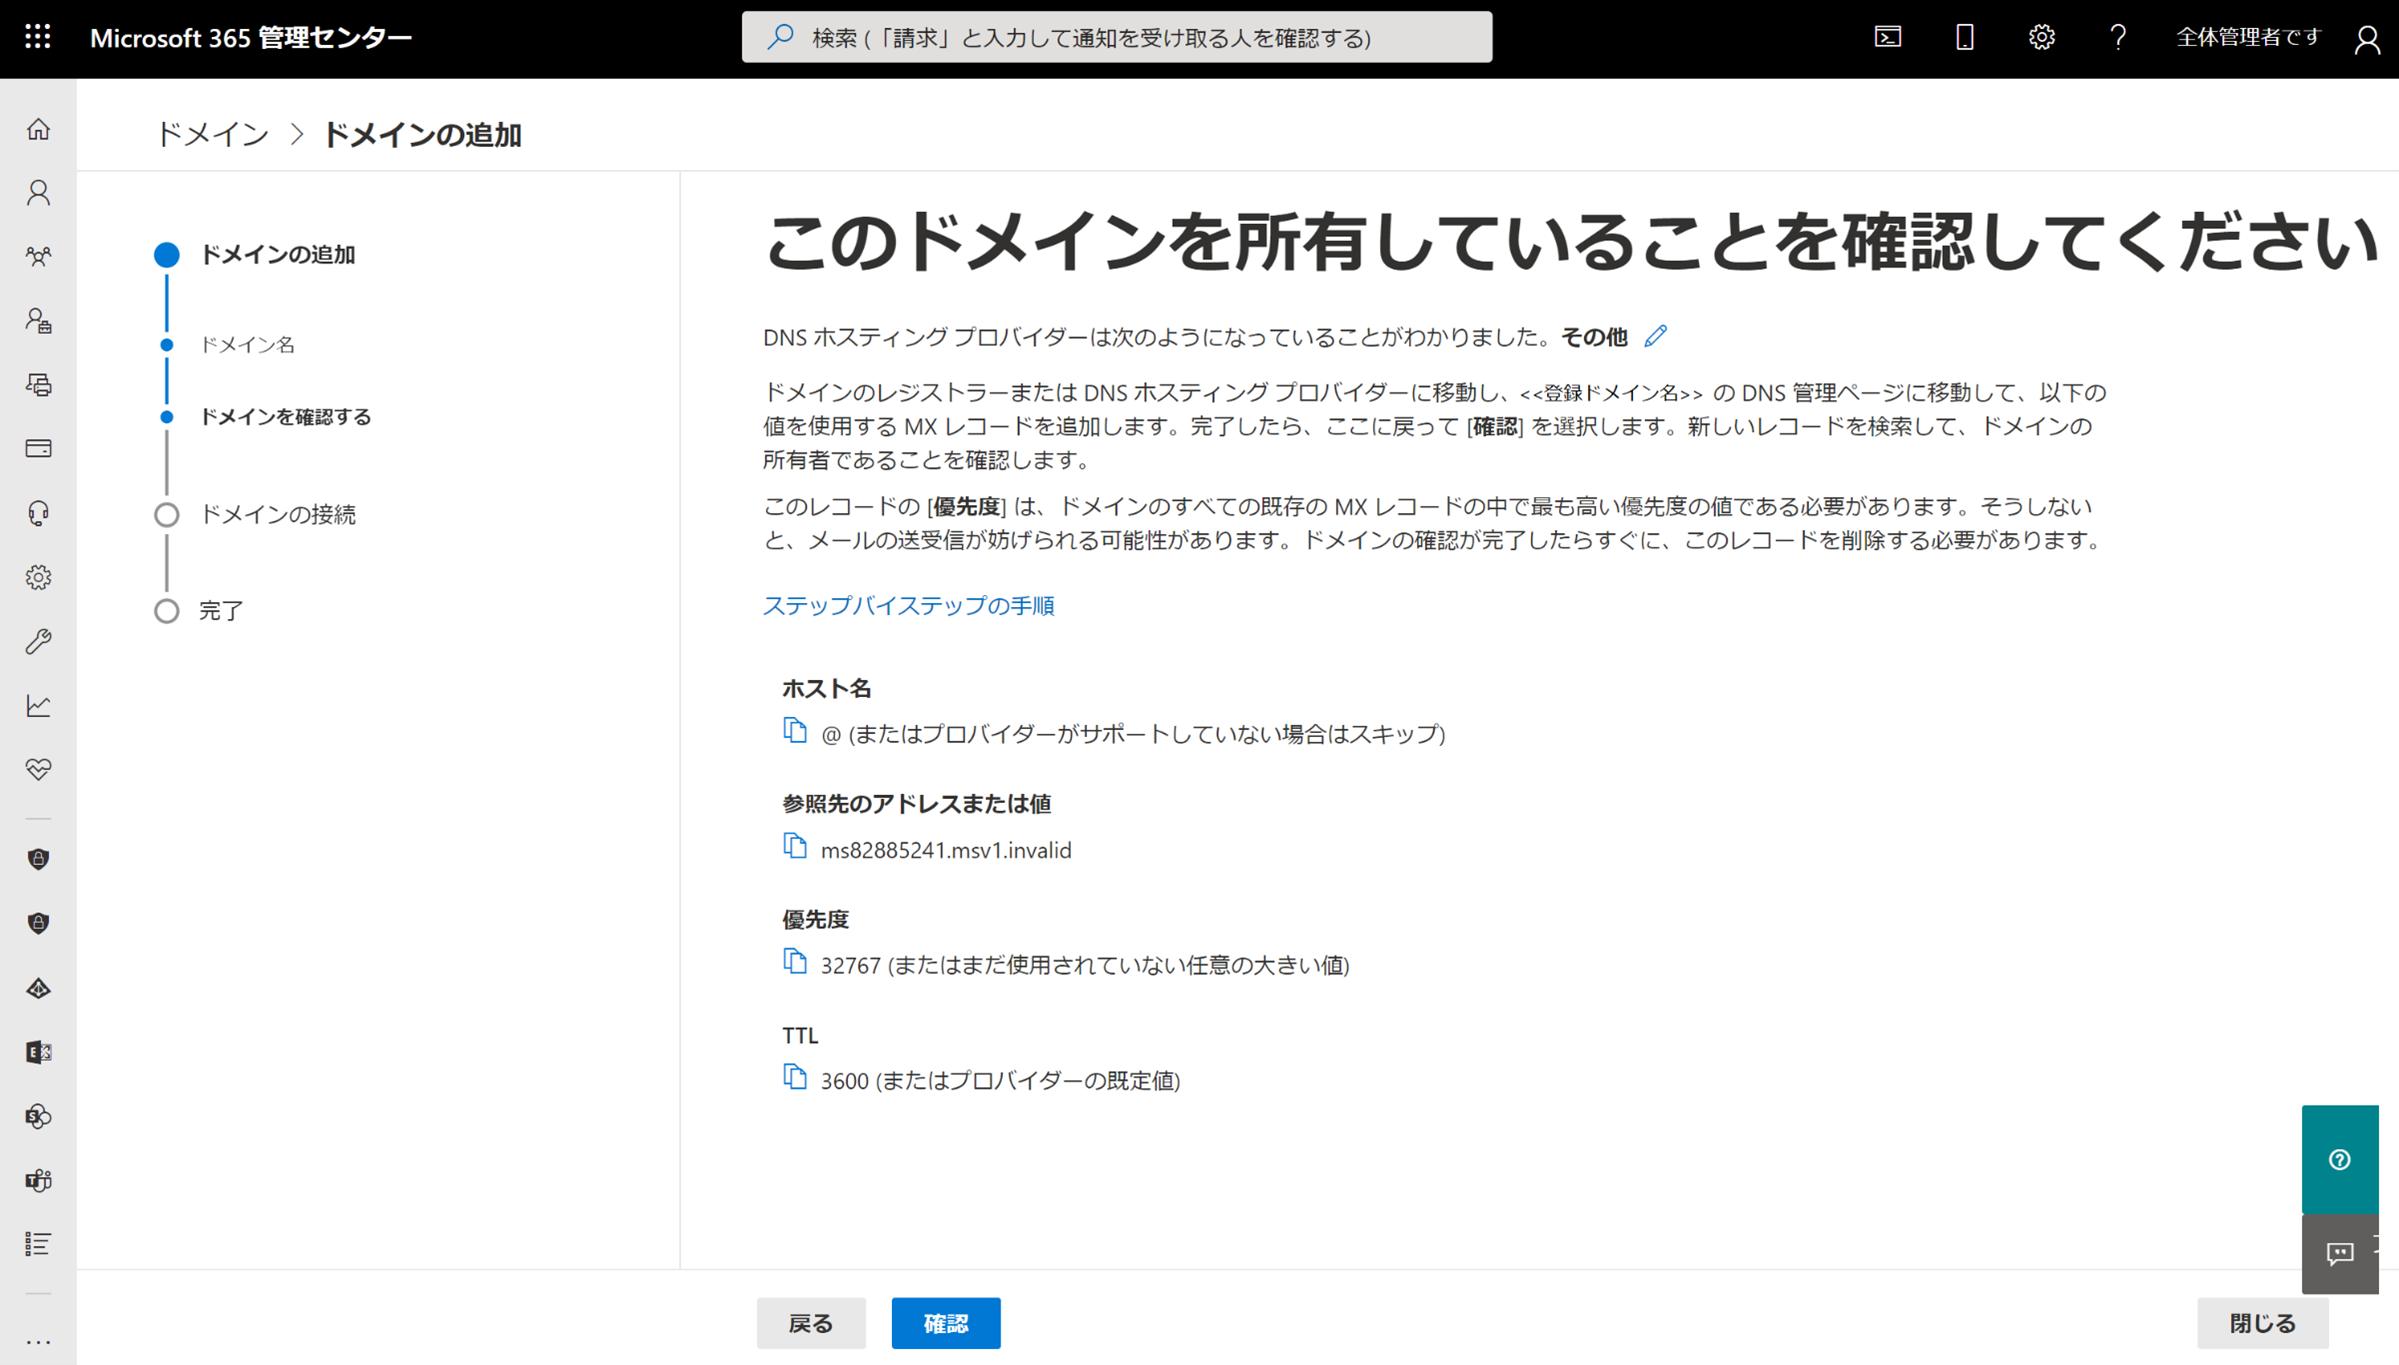Open first security shield icon in the sidebar
This screenshot has height=1365, width=2399.
point(38,859)
